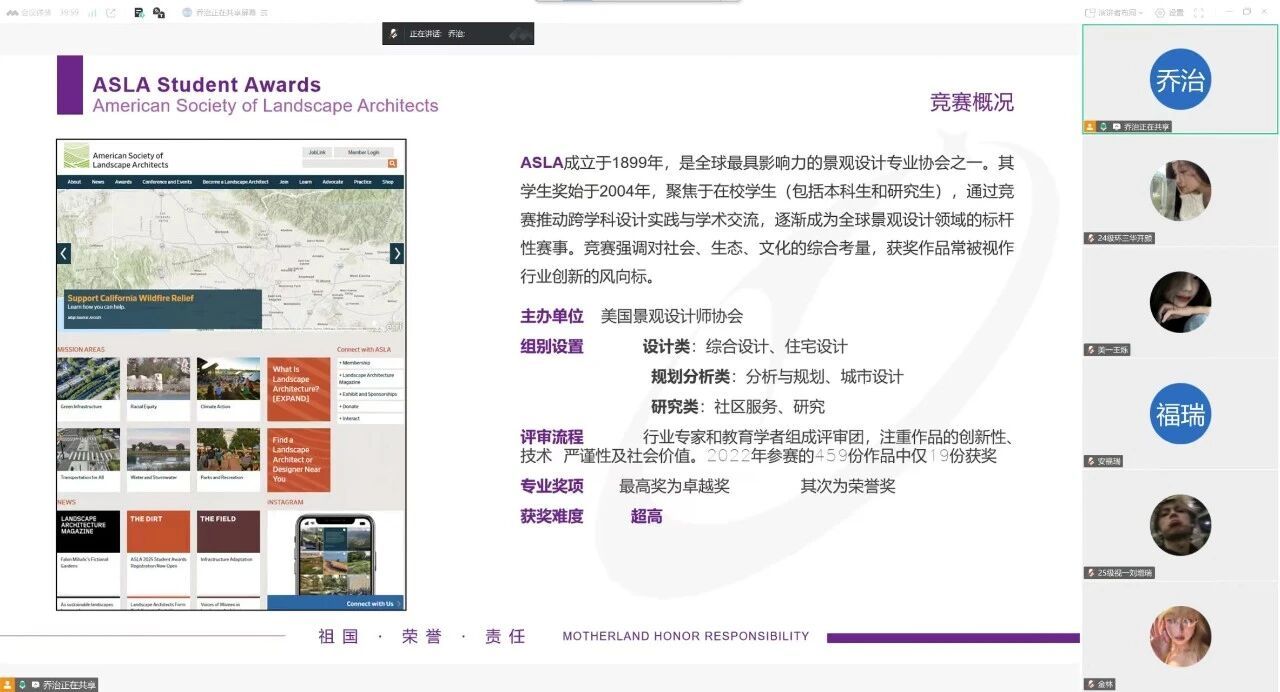Select 乔治 participant video tile

click(1180, 79)
